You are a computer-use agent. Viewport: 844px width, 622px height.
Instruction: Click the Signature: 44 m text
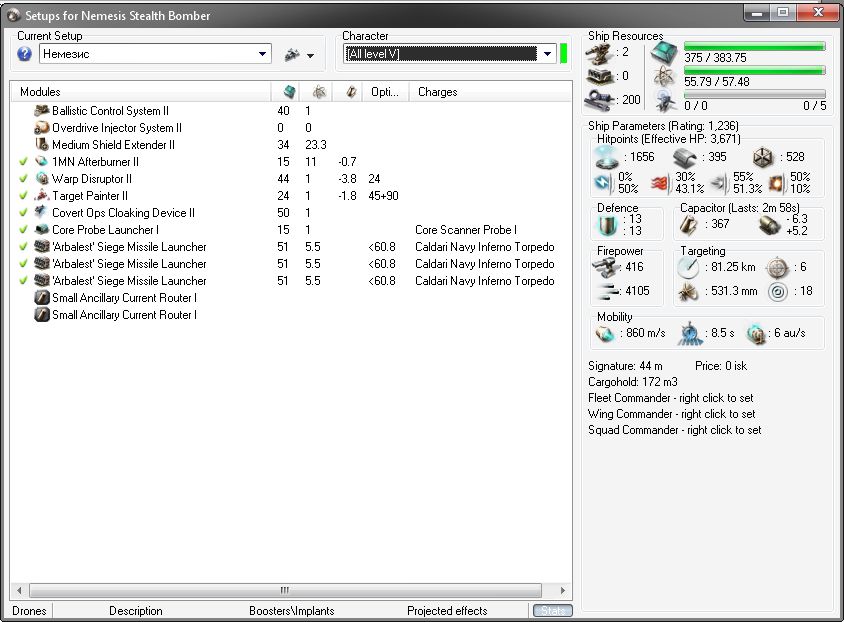tap(625, 366)
